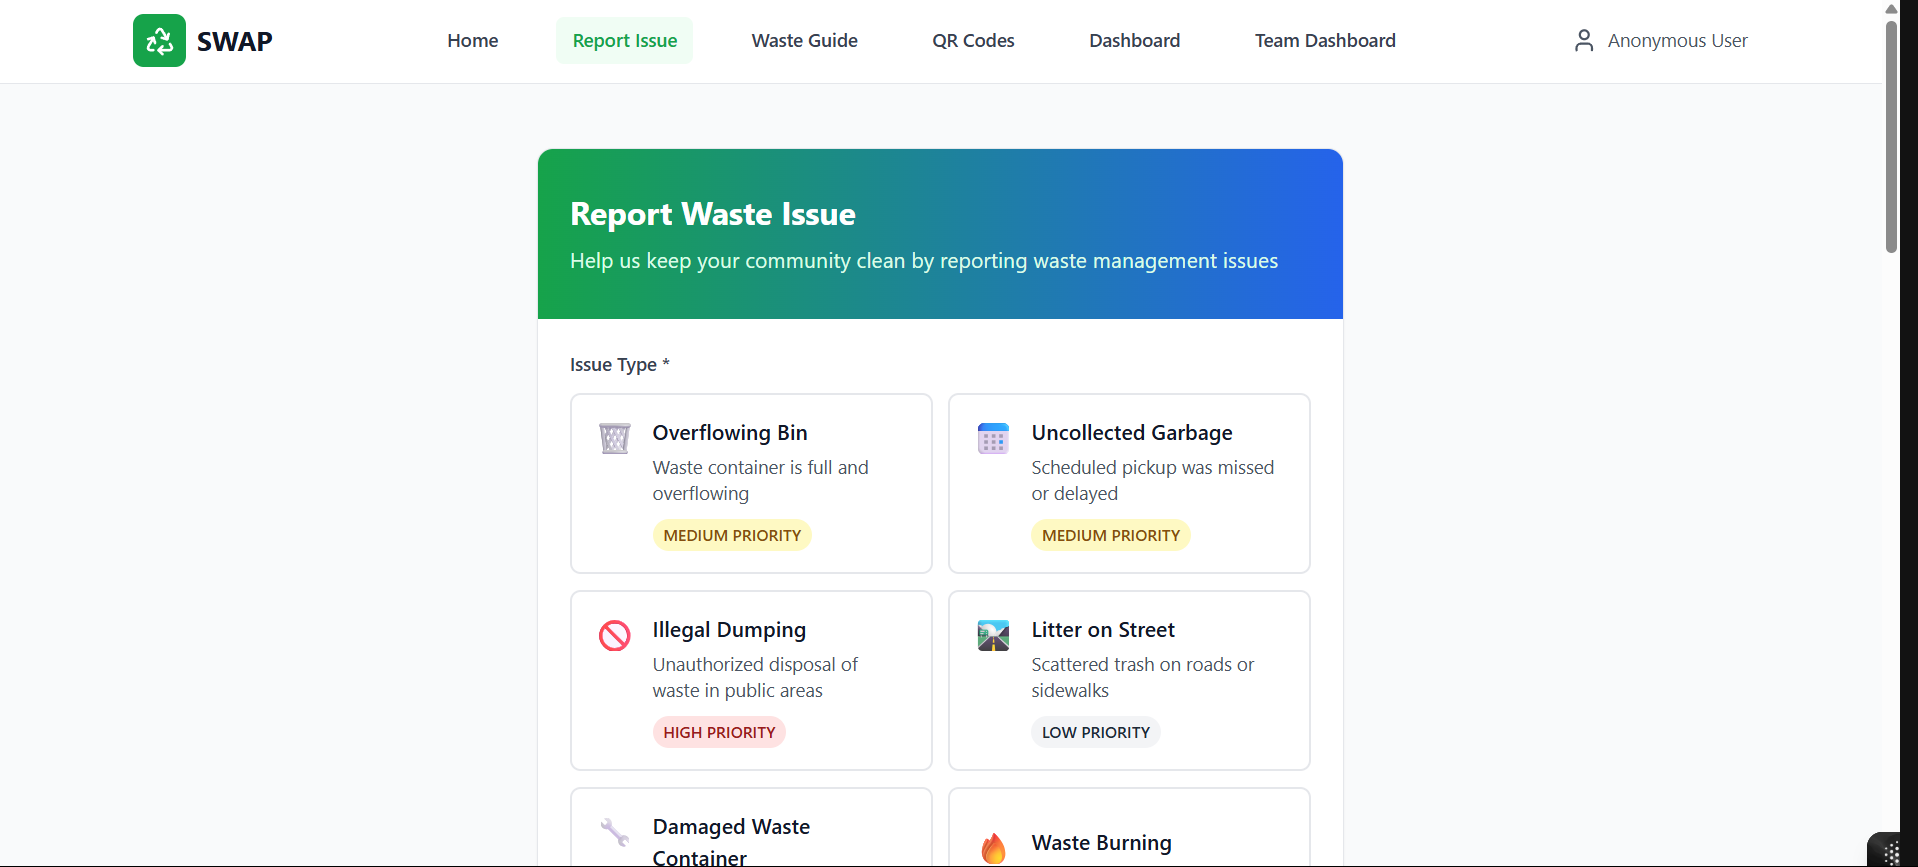The height and width of the screenshot is (867, 1918).
Task: Click 'Scattered trash on roads or sidewalks' text
Action: click(x=1143, y=678)
